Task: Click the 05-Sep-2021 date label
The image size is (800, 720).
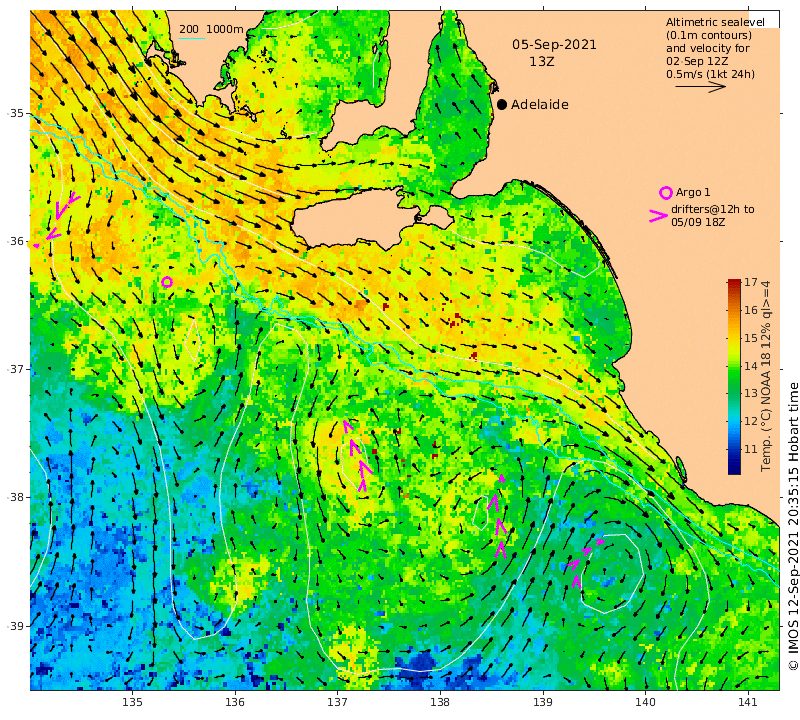Action: click(x=554, y=45)
